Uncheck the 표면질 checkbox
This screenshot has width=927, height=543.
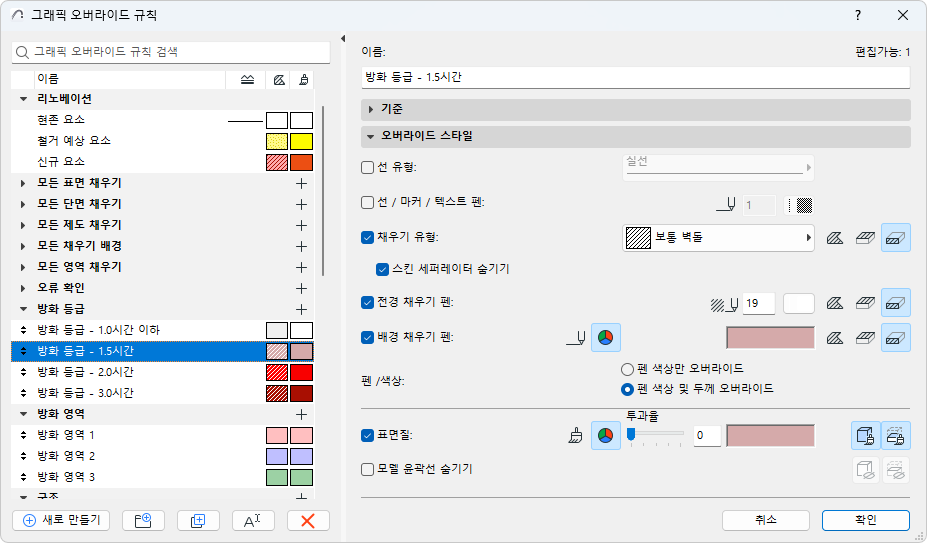pyautogui.click(x=367, y=435)
